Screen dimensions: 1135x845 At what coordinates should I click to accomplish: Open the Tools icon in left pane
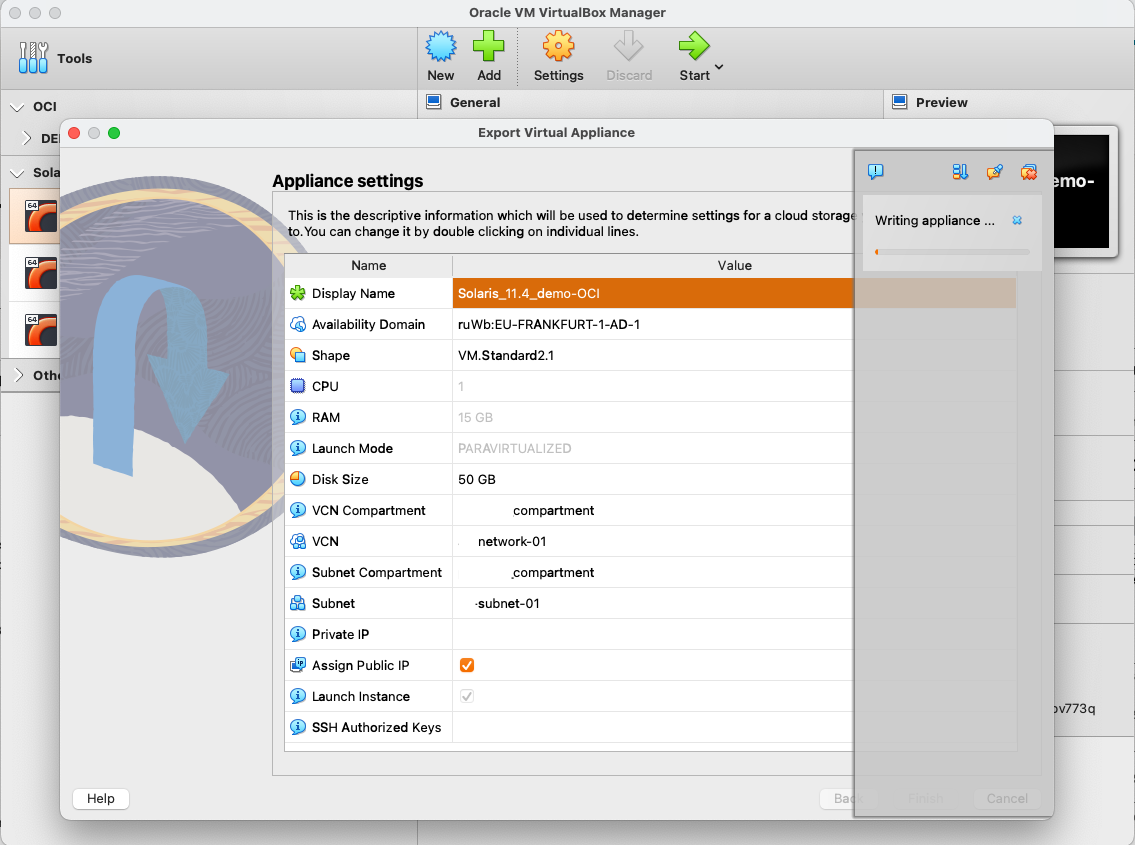pyautogui.click(x=33, y=58)
